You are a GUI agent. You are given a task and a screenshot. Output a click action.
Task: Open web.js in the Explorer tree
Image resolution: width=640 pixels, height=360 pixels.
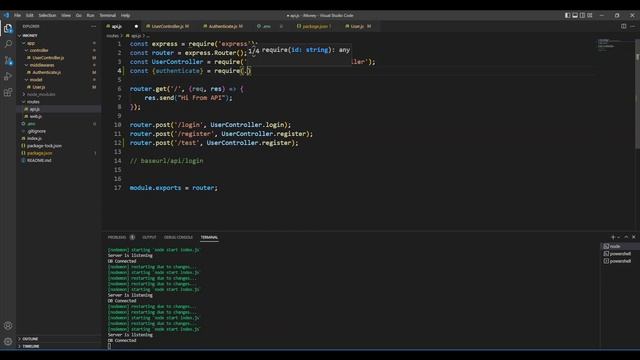coord(35,116)
